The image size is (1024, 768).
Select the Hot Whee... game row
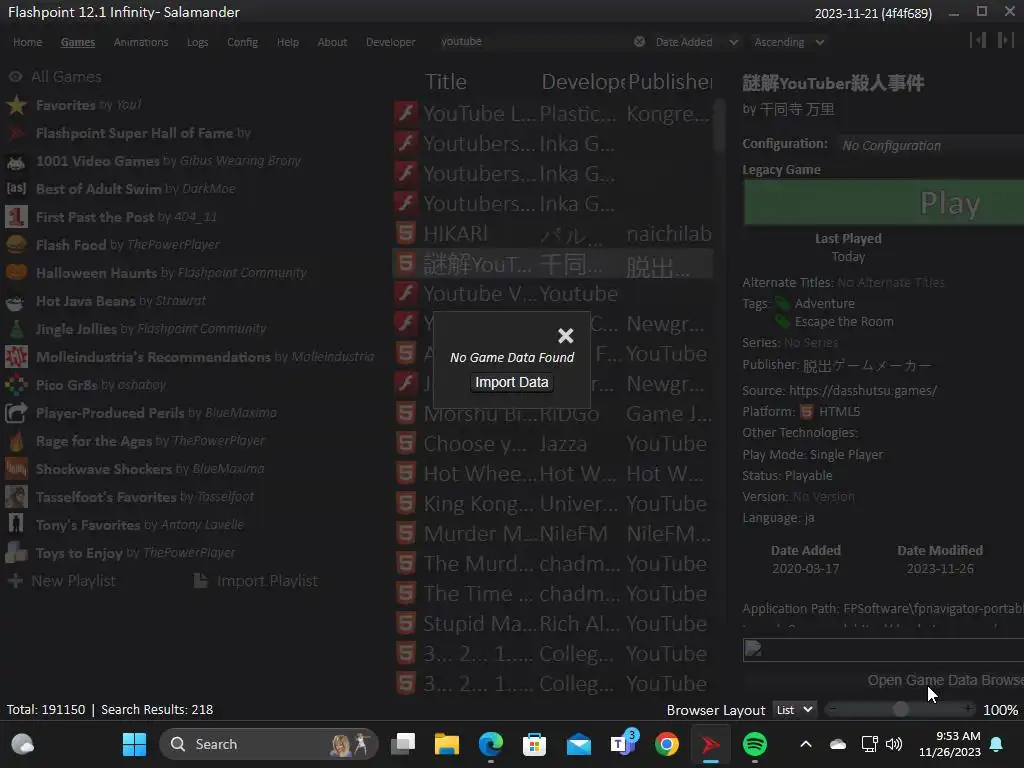(x=552, y=474)
